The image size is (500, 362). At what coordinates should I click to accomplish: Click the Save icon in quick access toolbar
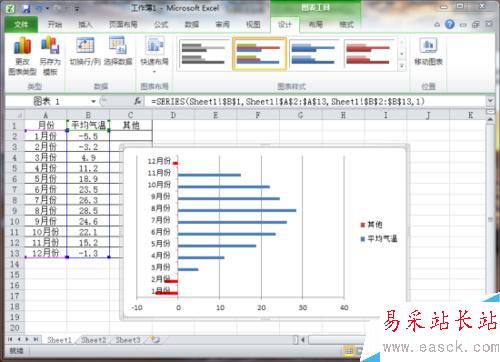tap(26, 8)
